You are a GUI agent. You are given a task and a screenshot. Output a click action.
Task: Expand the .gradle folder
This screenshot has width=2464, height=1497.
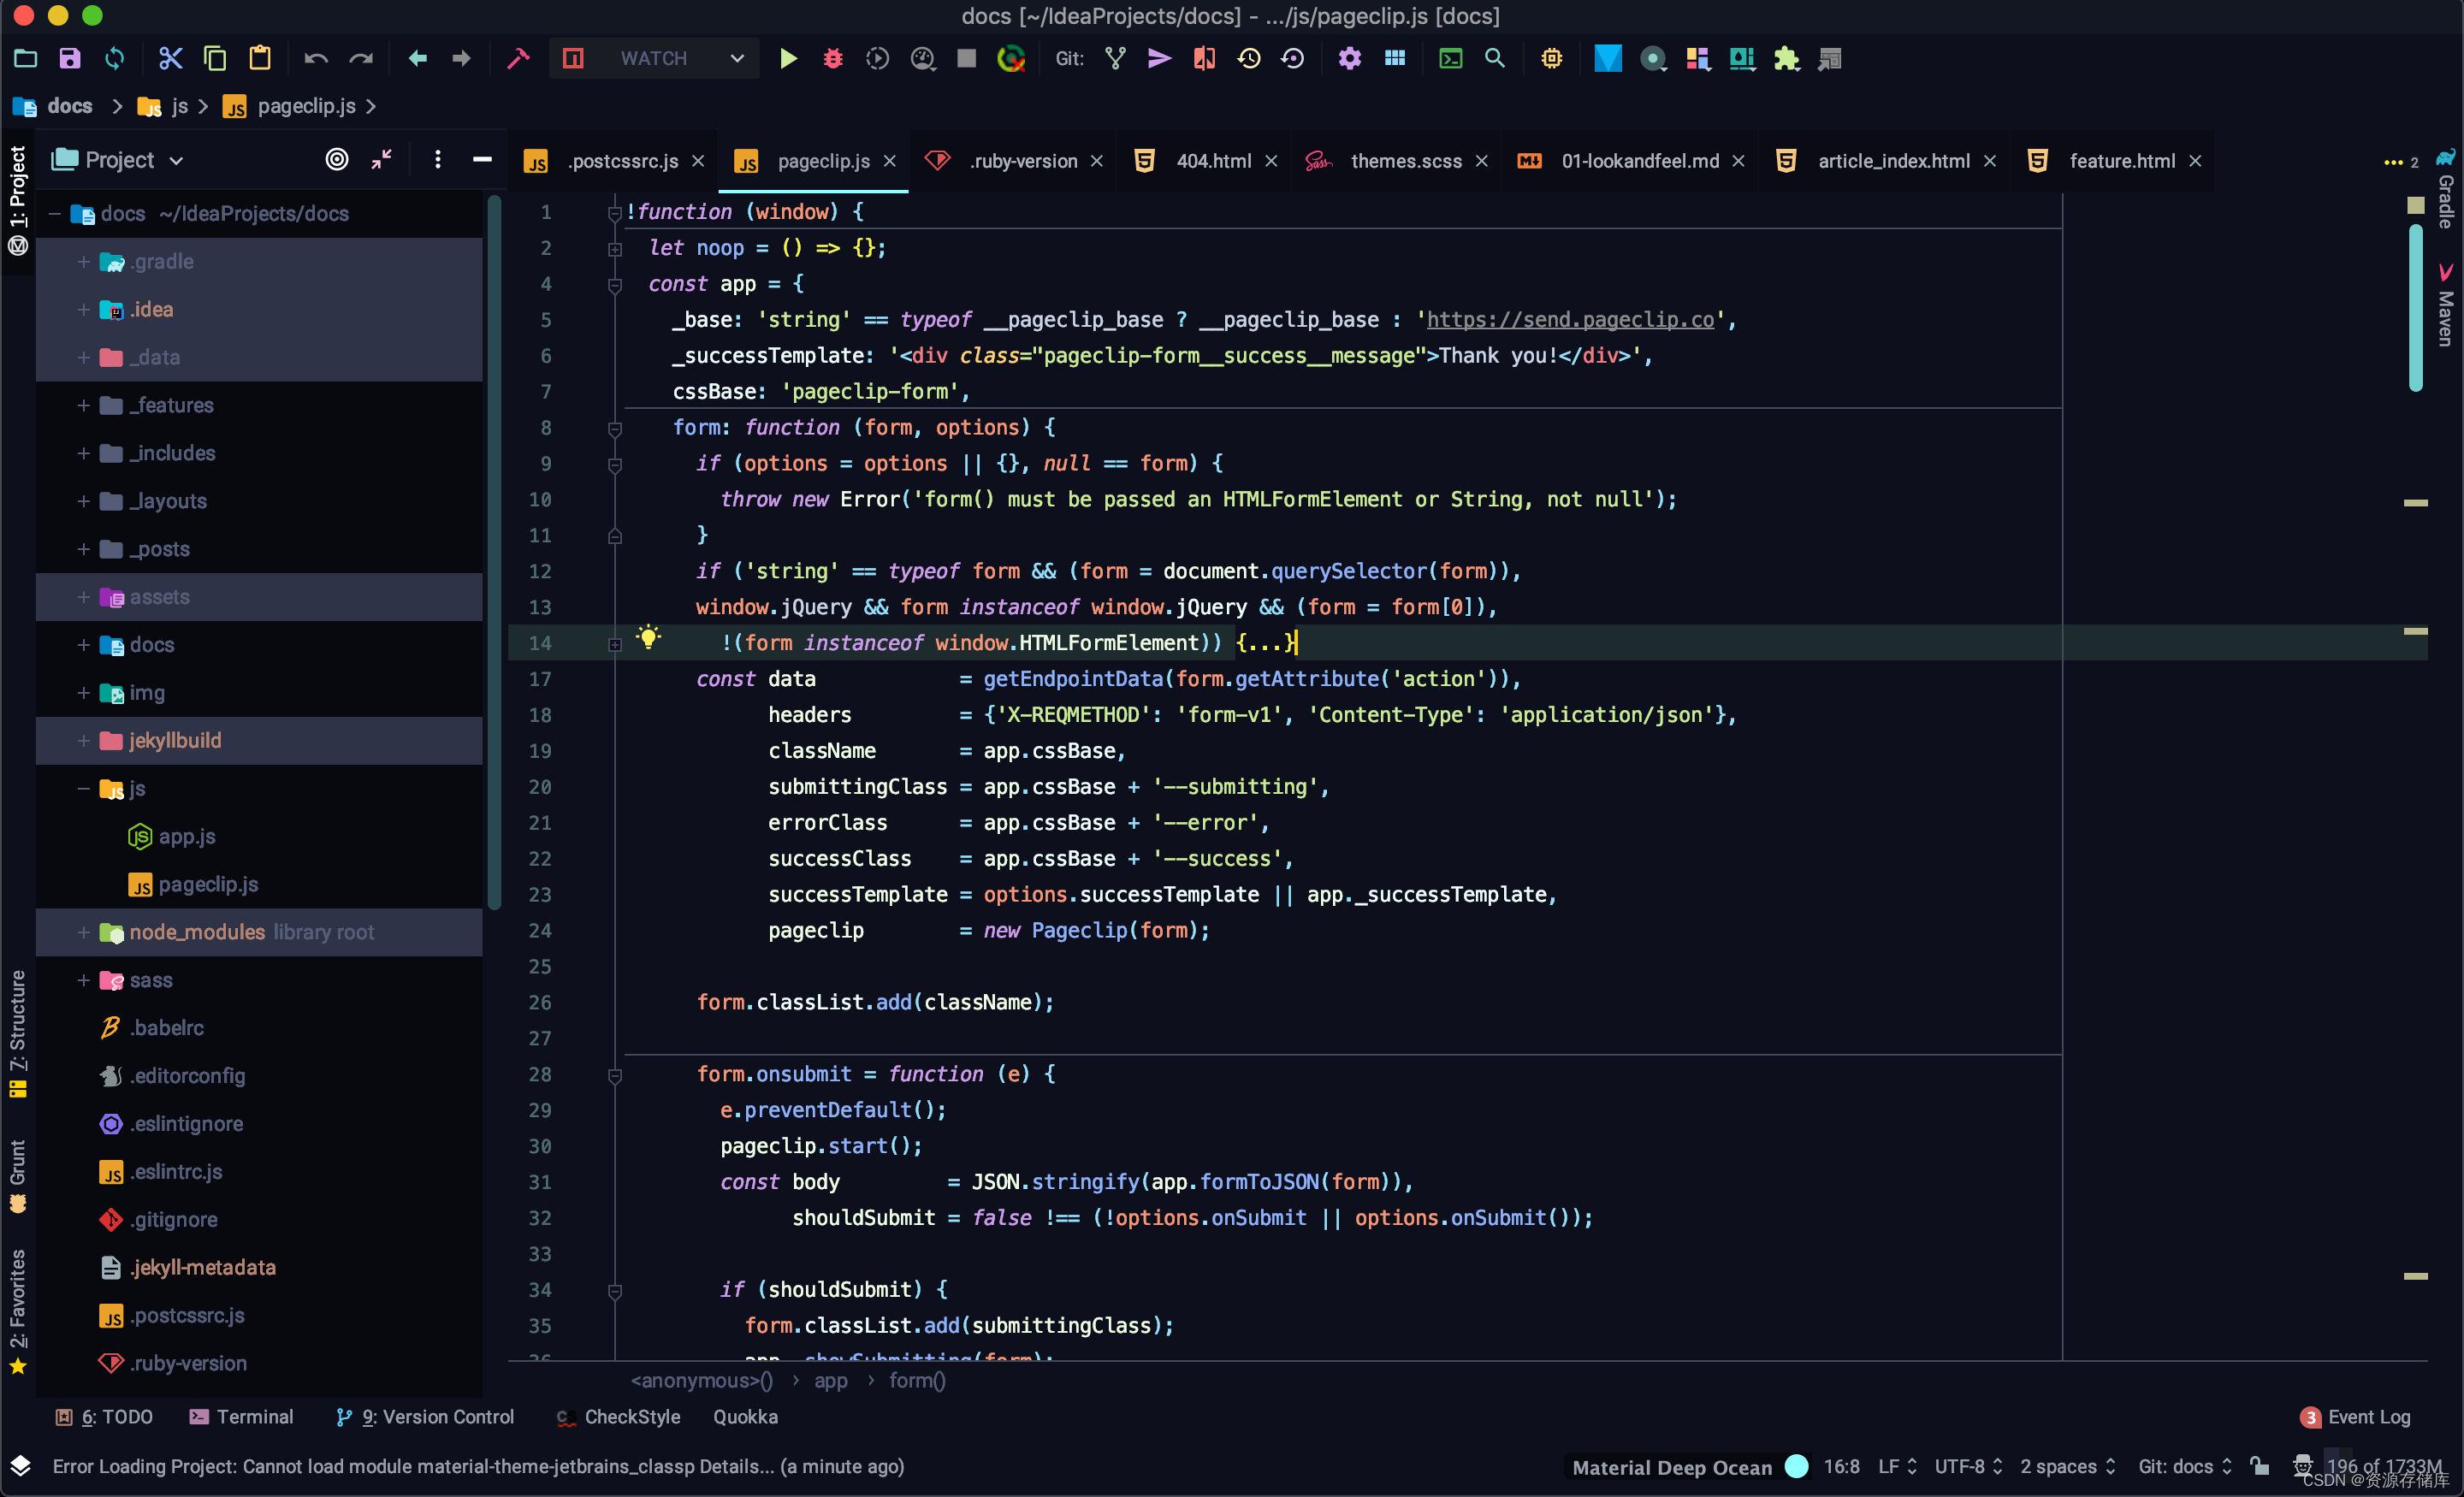point(83,262)
